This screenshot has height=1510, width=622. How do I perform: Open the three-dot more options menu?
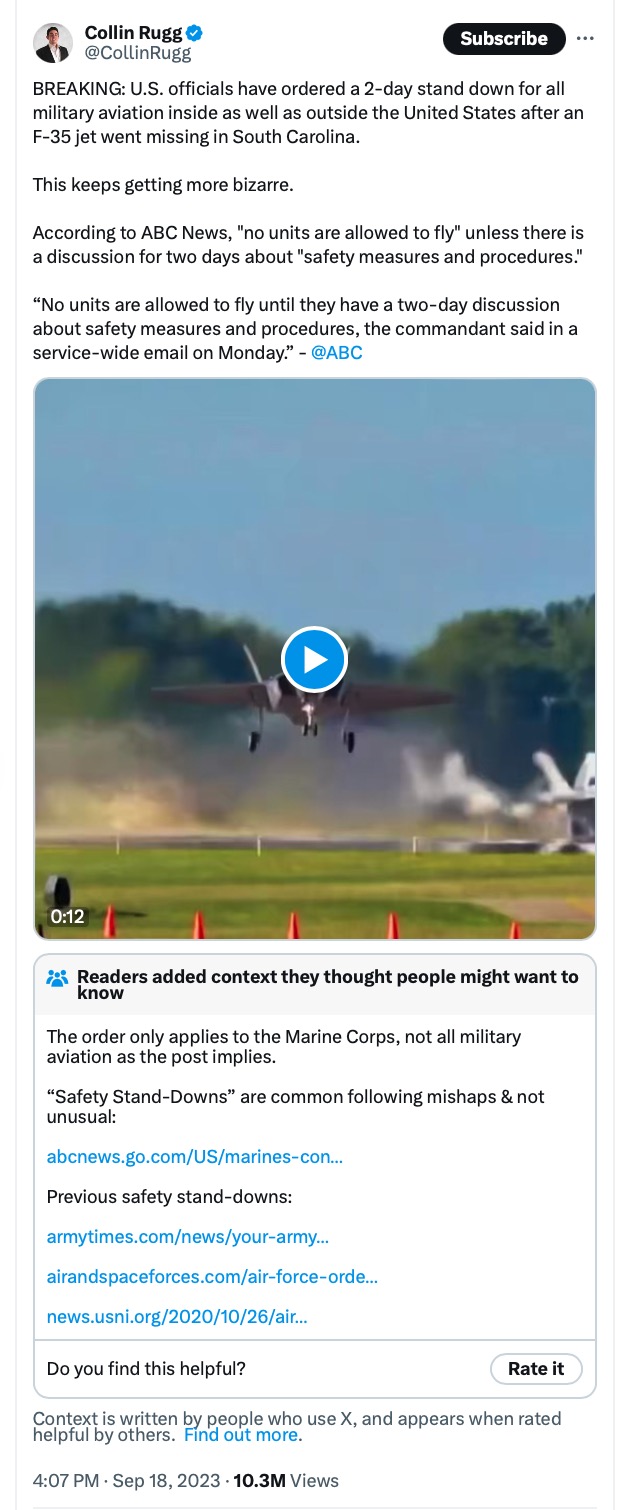pyautogui.click(x=586, y=39)
